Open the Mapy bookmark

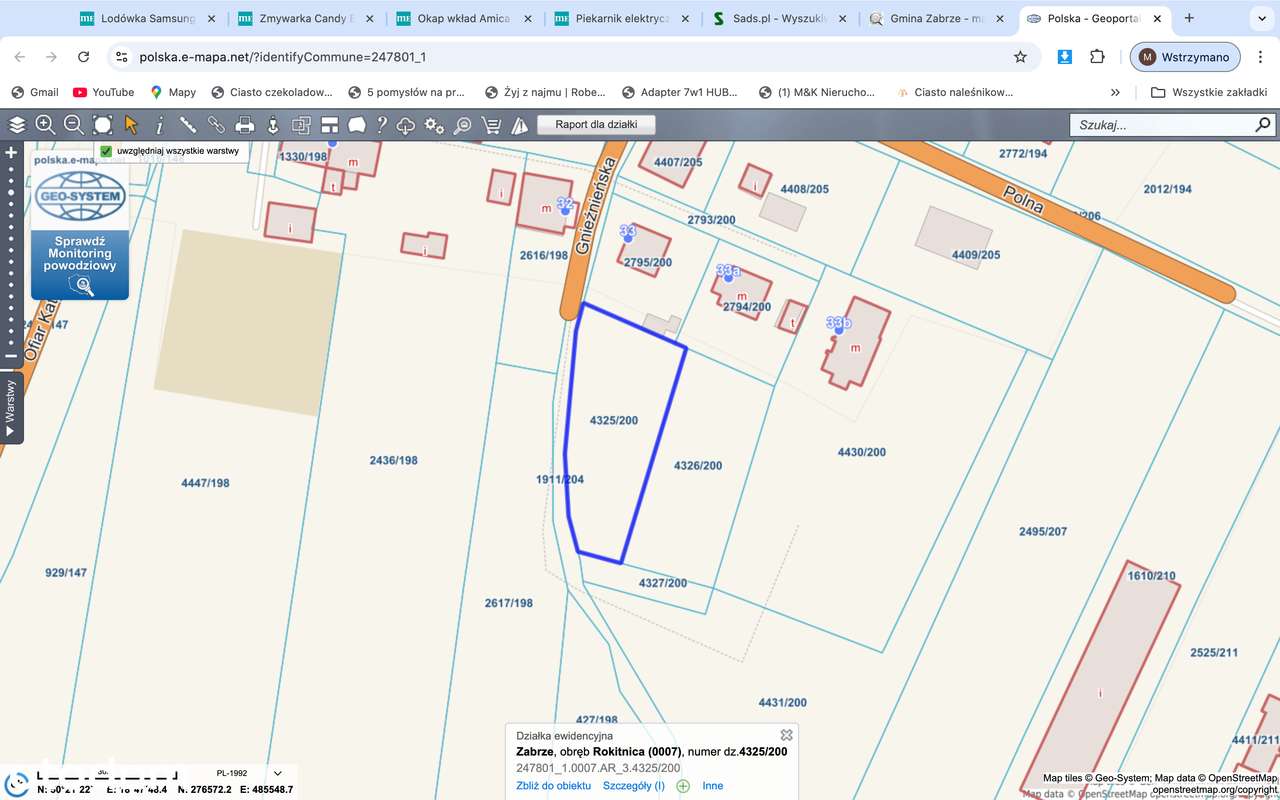click(x=173, y=92)
